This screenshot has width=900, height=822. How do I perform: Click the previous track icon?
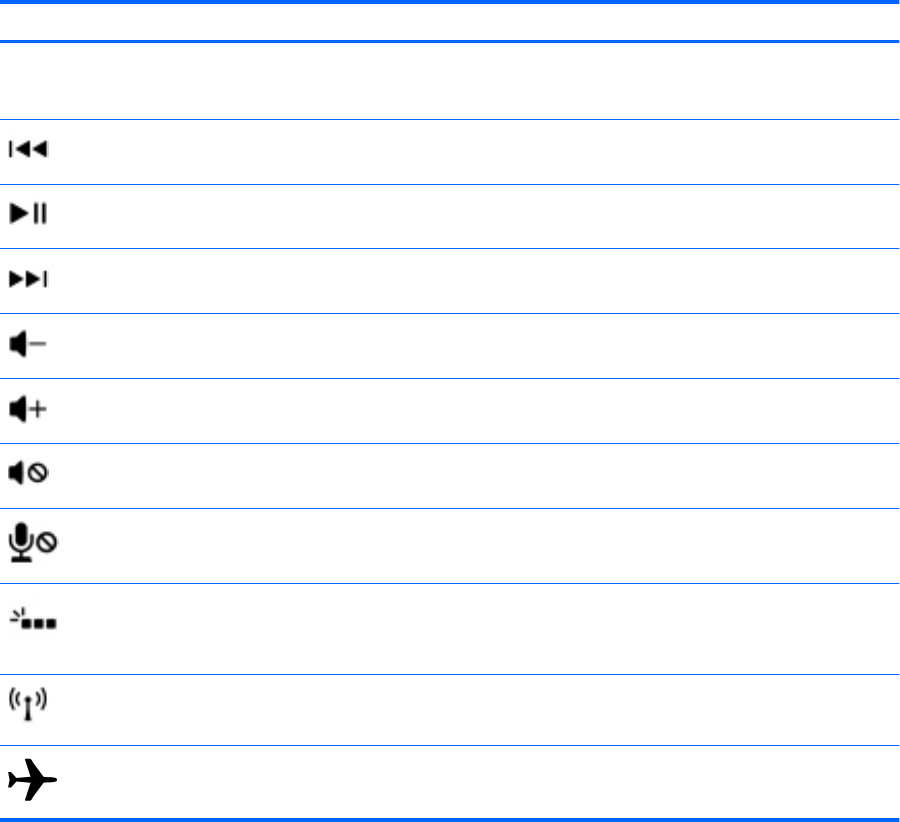[x=28, y=151]
